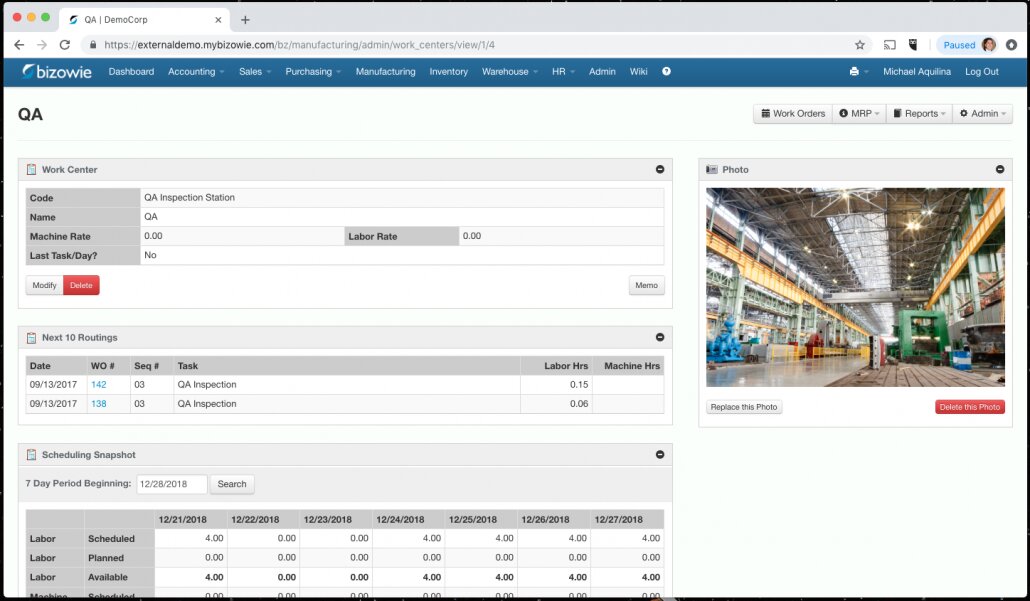Expand the MRP dropdown button
Screen dimensions: 1030x601
click(859, 114)
